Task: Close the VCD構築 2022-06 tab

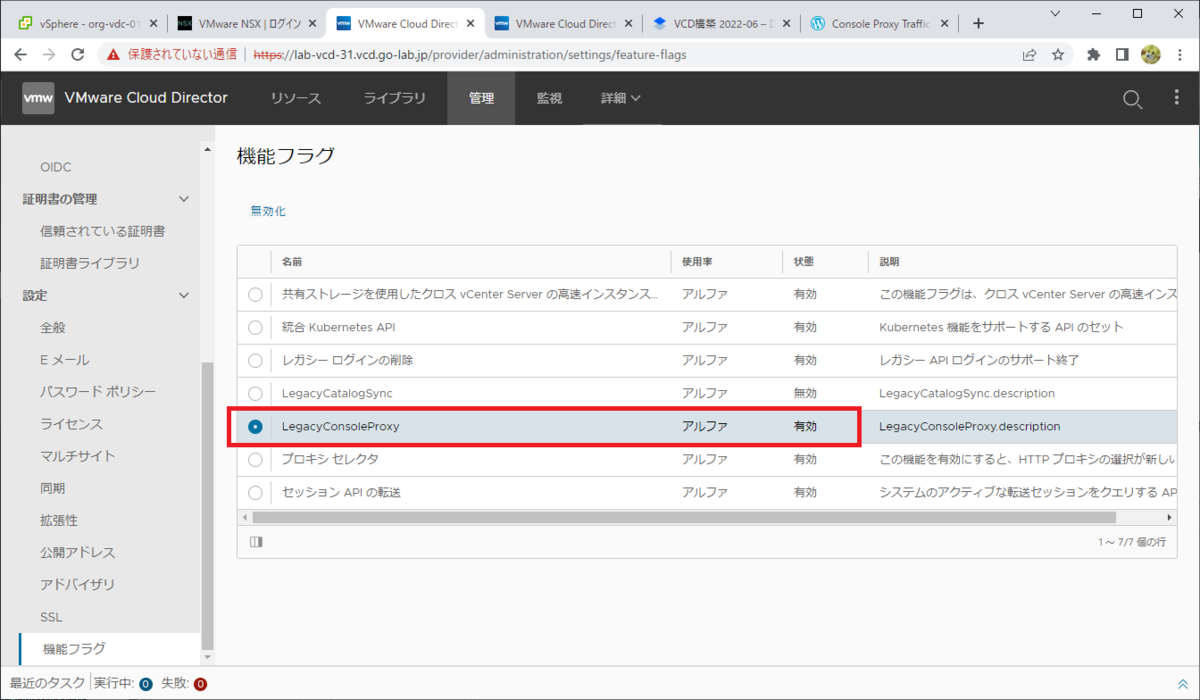Action: tap(788, 23)
